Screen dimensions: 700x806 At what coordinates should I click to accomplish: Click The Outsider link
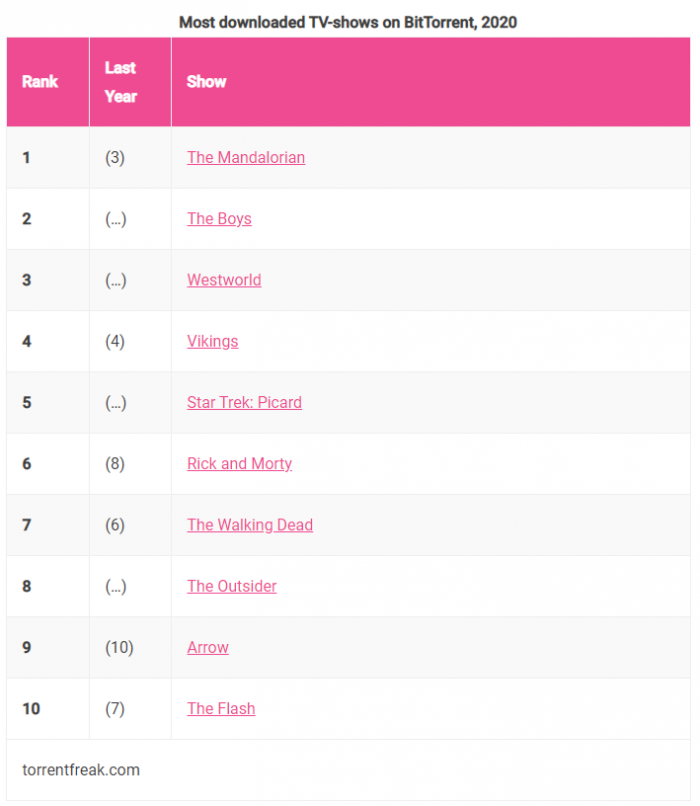click(231, 586)
